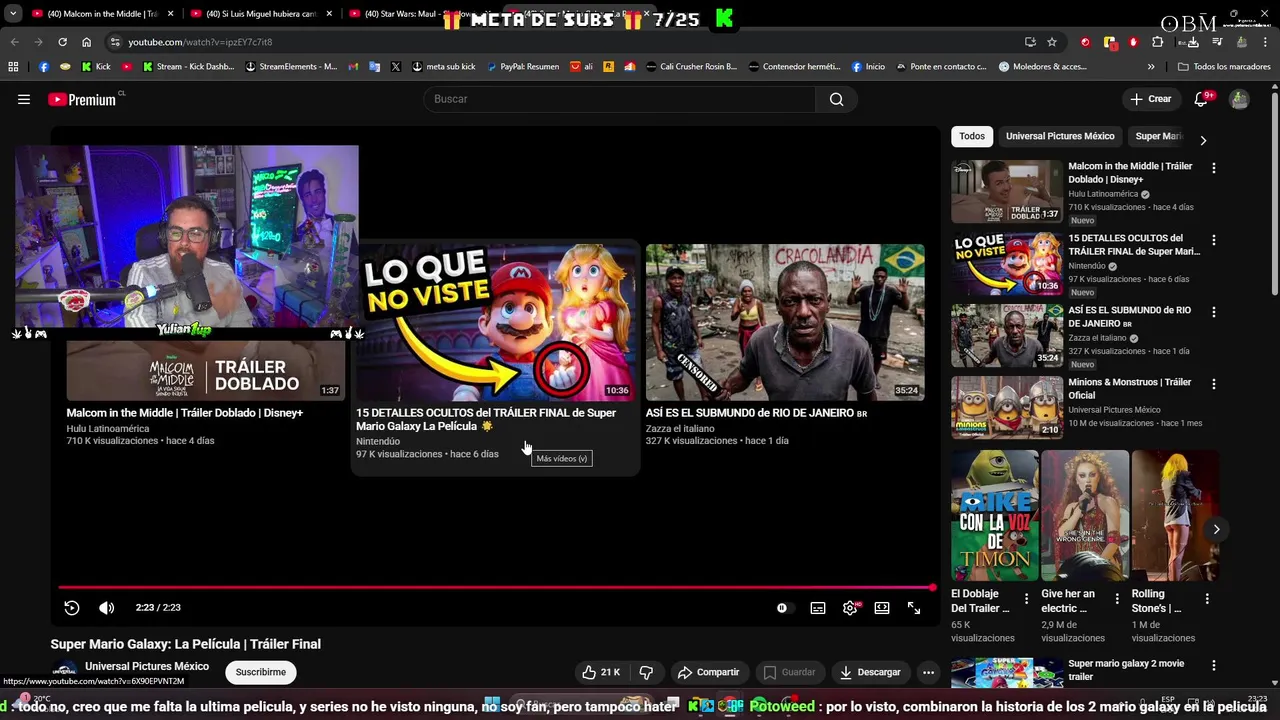Reload the page in browser
The width and height of the screenshot is (1280, 720).
[x=62, y=42]
